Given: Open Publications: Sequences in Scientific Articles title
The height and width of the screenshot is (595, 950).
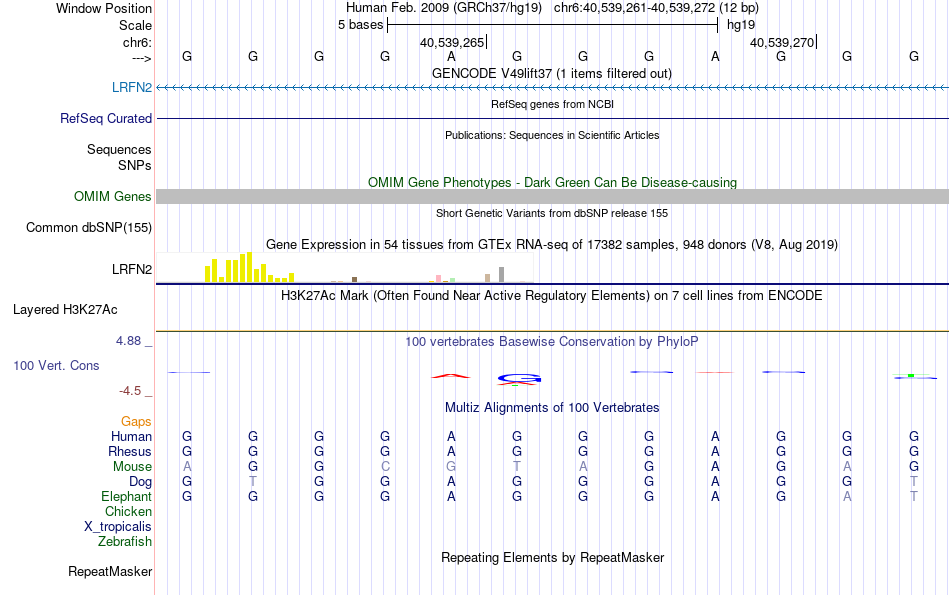Looking at the screenshot, I should click(552, 135).
